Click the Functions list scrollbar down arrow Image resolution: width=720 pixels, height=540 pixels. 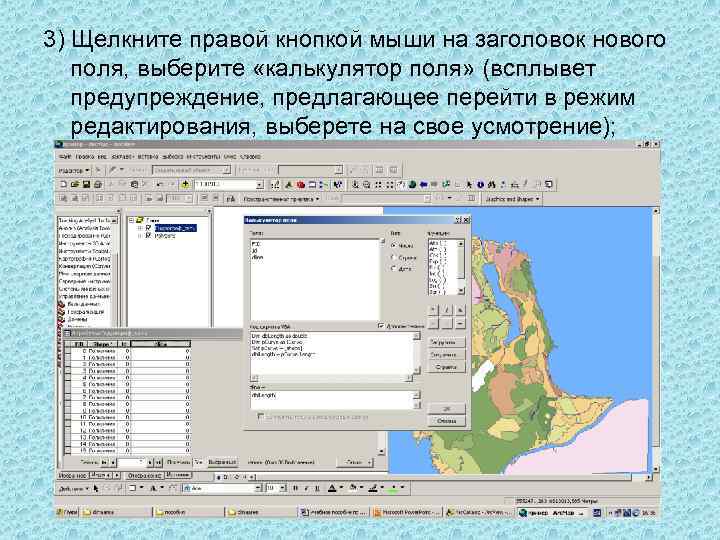461,291
